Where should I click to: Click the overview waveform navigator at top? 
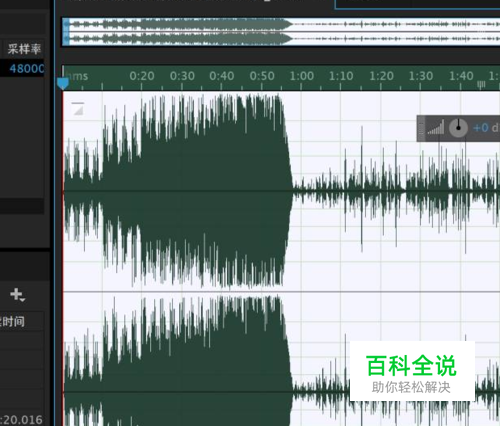[x=281, y=32]
